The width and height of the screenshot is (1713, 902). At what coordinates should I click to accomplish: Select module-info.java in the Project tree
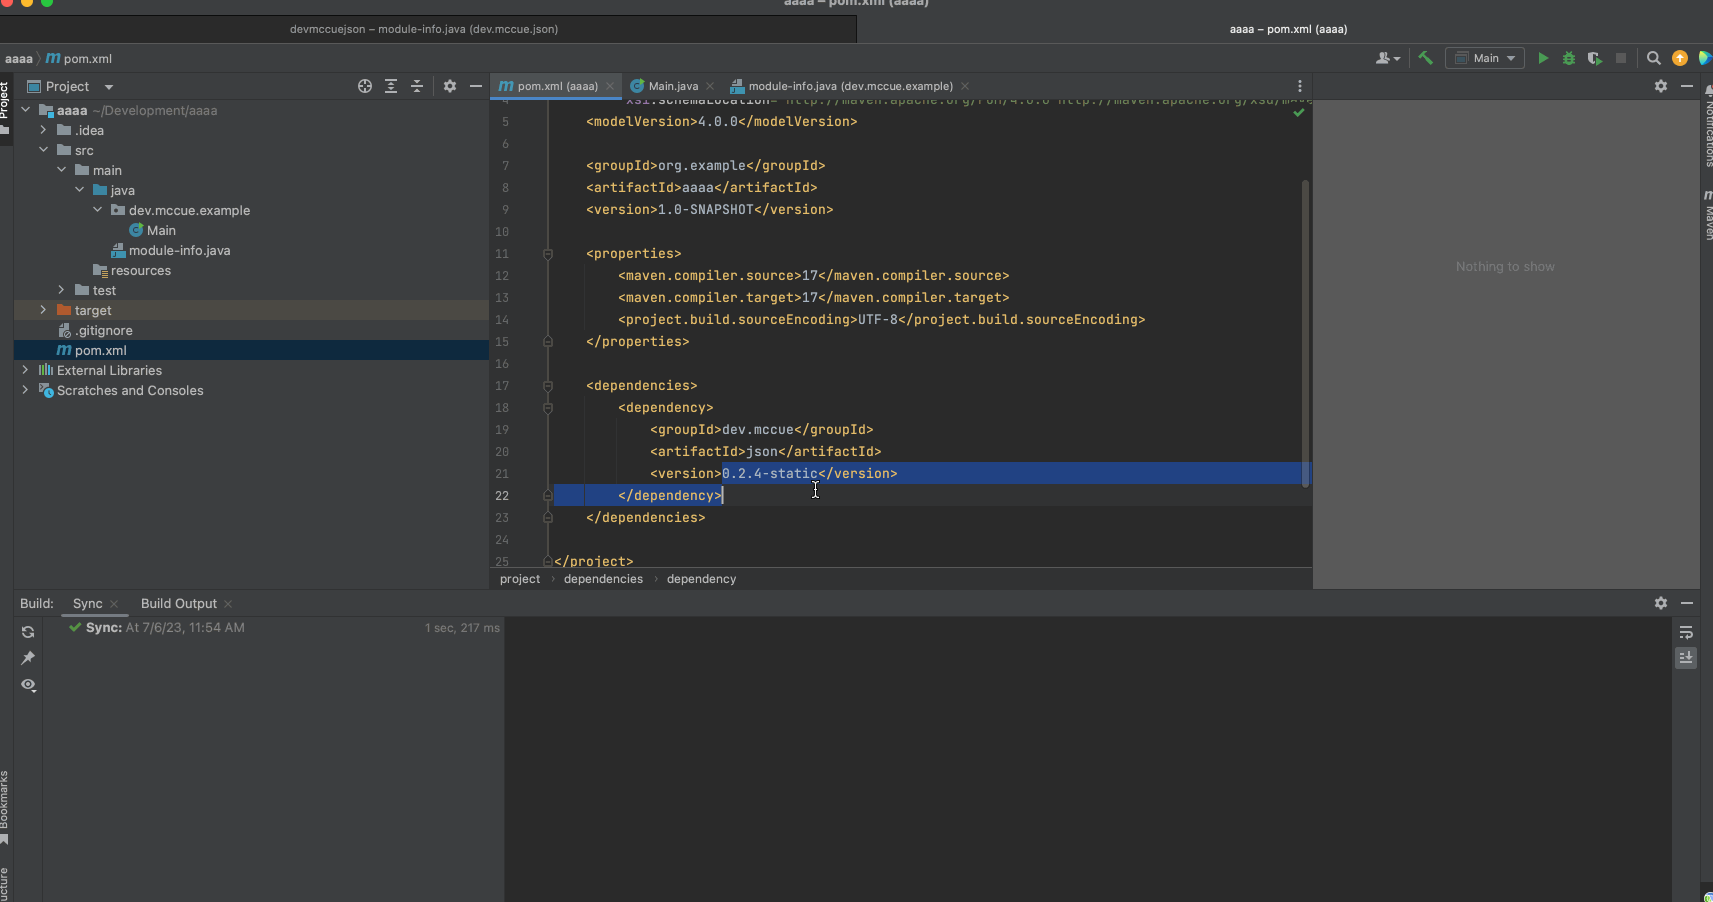coord(180,250)
